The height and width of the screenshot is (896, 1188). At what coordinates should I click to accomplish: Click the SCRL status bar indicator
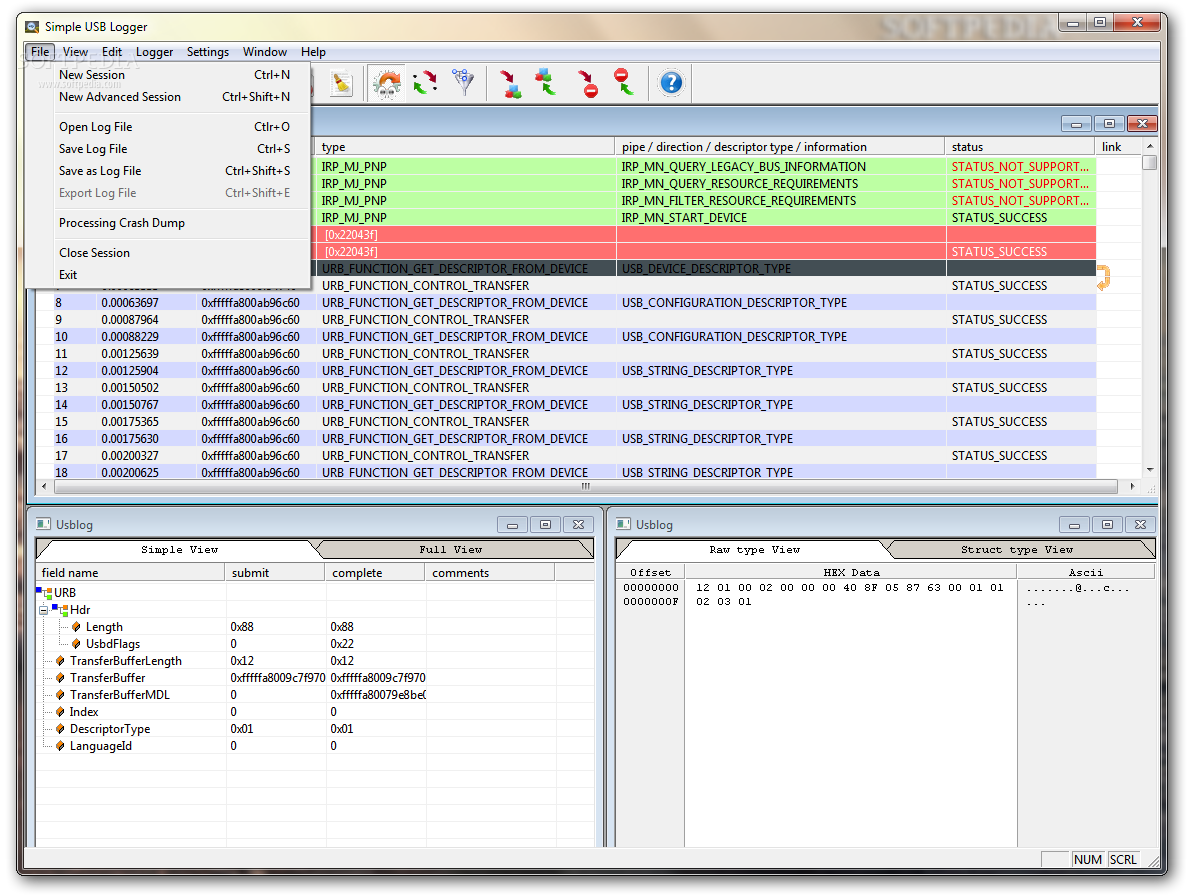pyautogui.click(x=1123, y=859)
